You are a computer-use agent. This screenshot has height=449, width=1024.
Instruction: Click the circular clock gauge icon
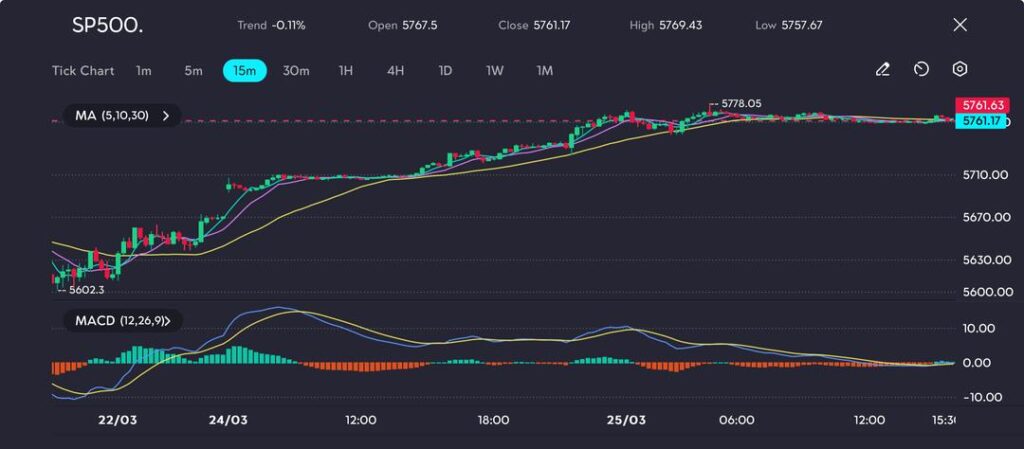[x=921, y=69]
